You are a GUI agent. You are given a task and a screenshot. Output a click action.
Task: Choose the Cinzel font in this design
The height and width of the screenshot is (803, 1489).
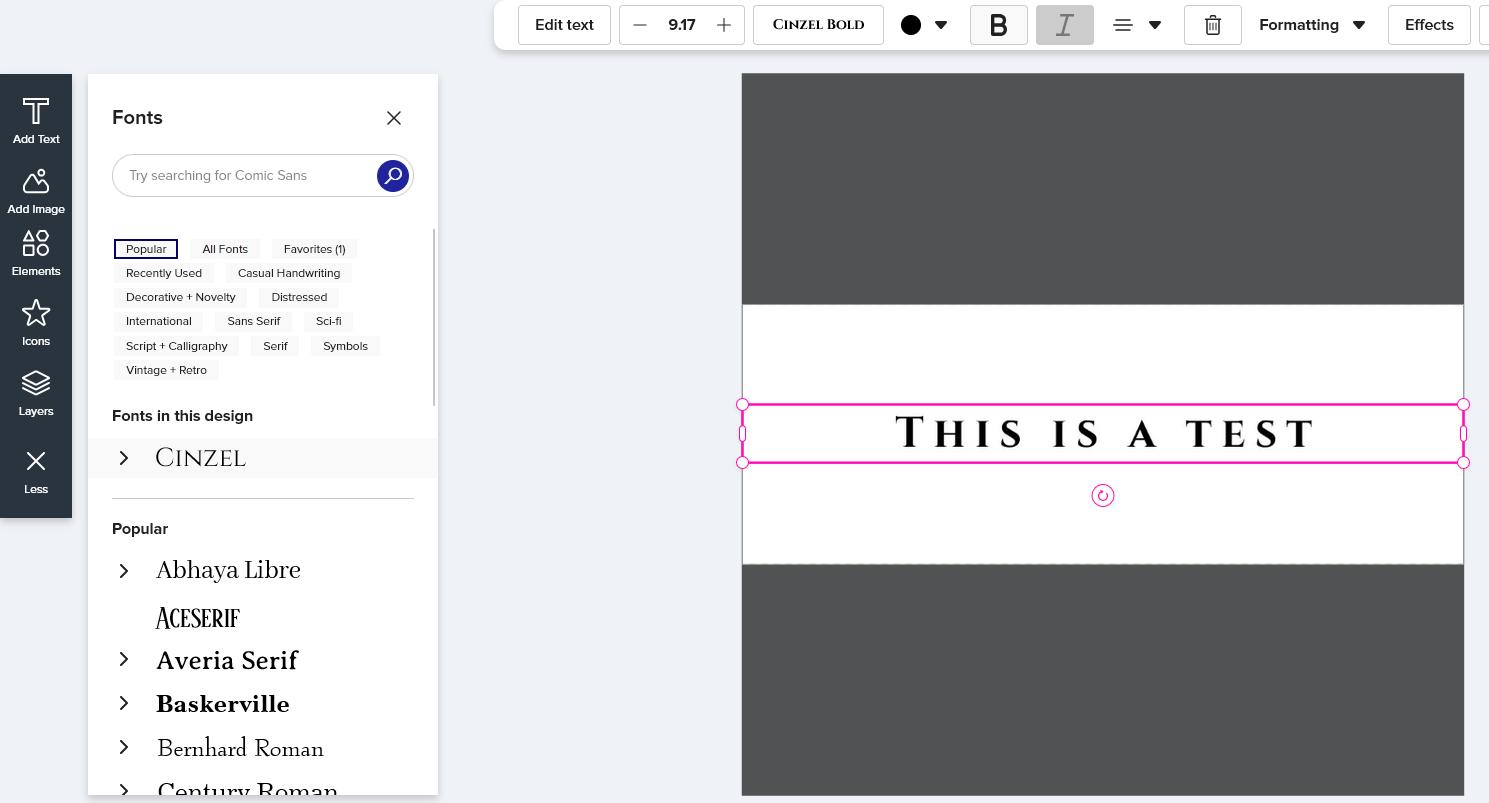click(x=201, y=458)
